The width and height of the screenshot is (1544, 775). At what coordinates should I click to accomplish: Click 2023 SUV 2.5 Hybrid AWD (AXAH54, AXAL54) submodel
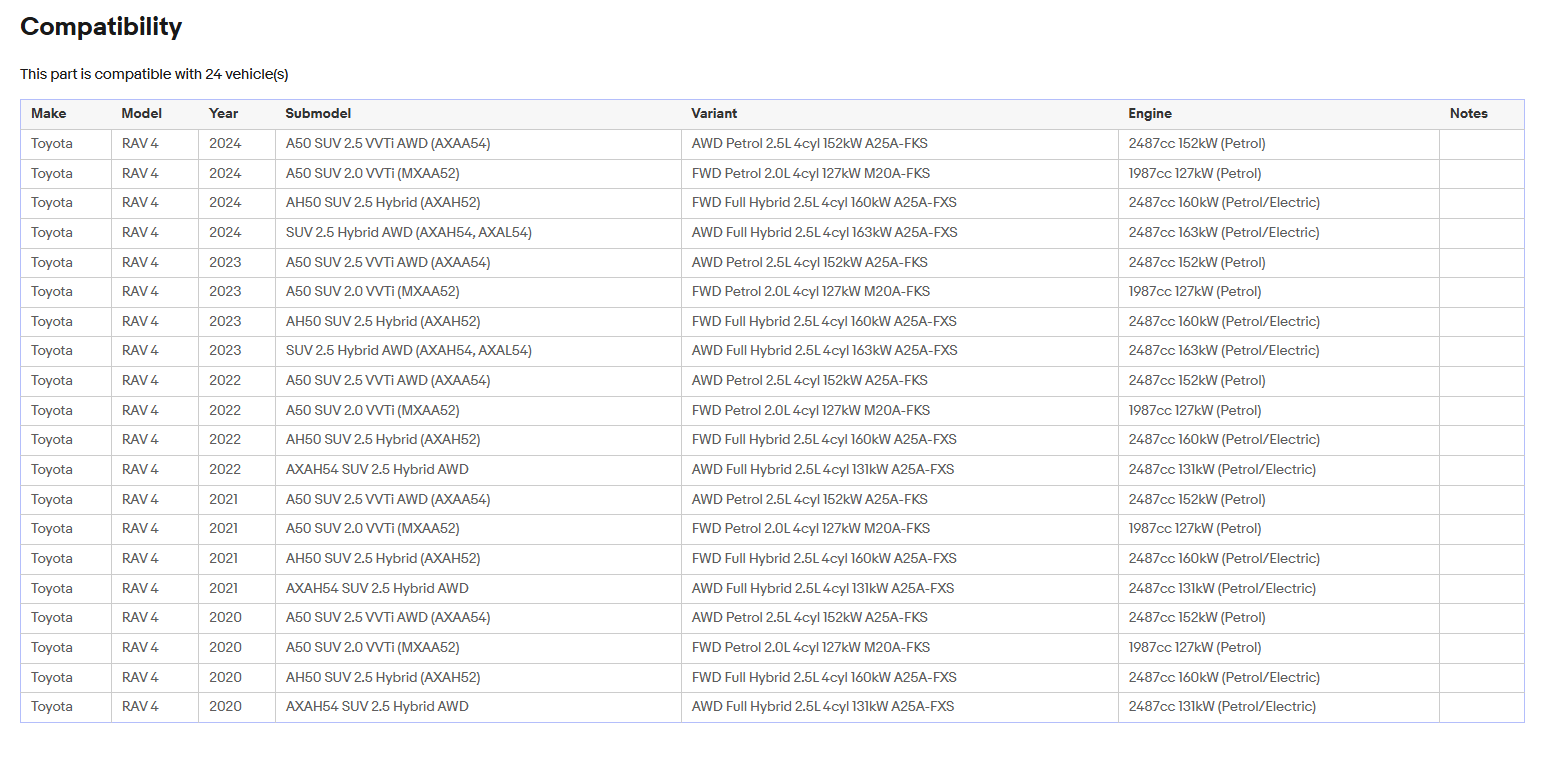[478, 351]
